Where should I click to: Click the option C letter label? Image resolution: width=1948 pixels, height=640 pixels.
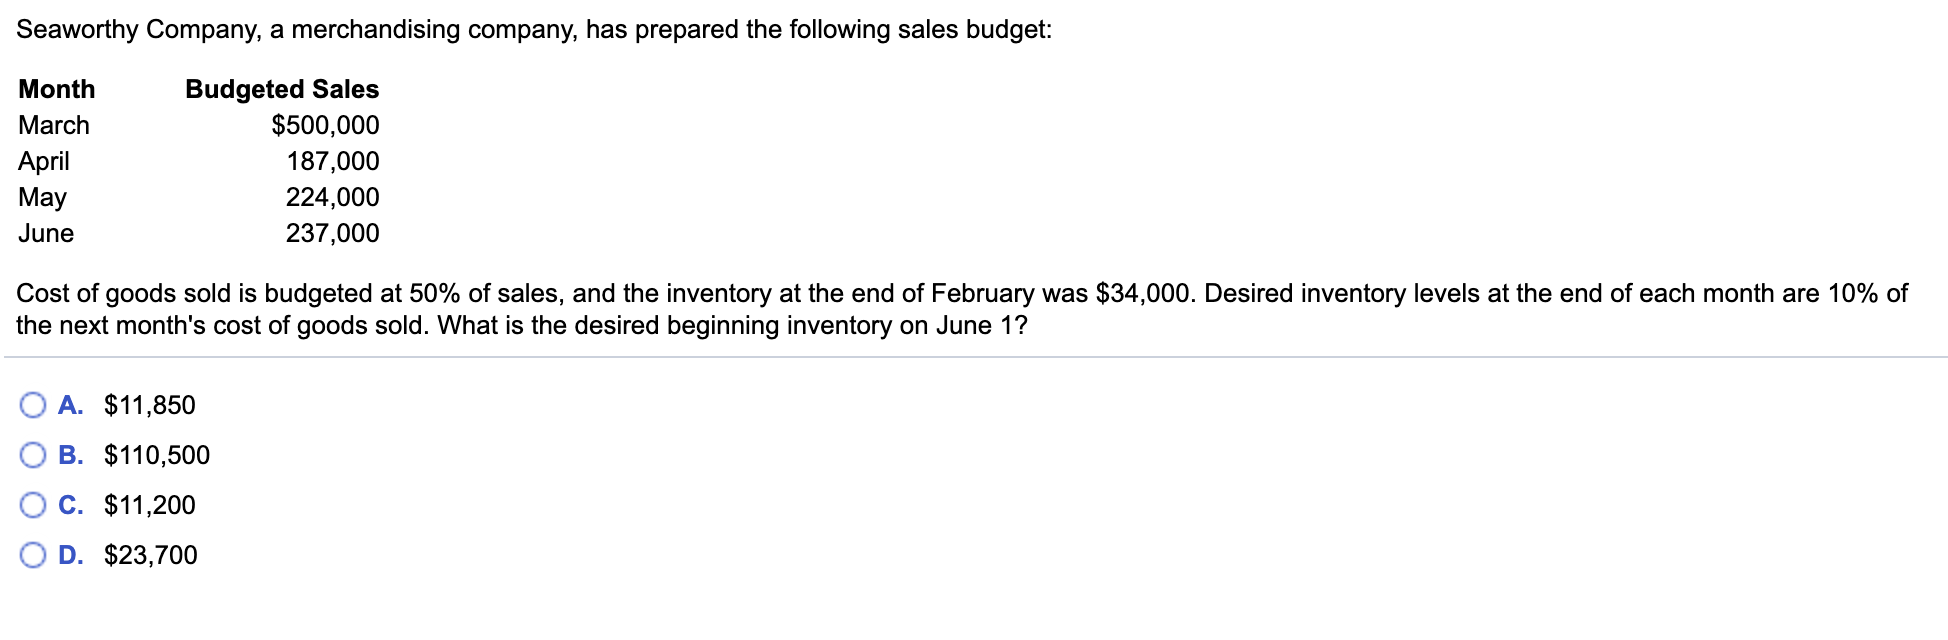click(x=72, y=505)
